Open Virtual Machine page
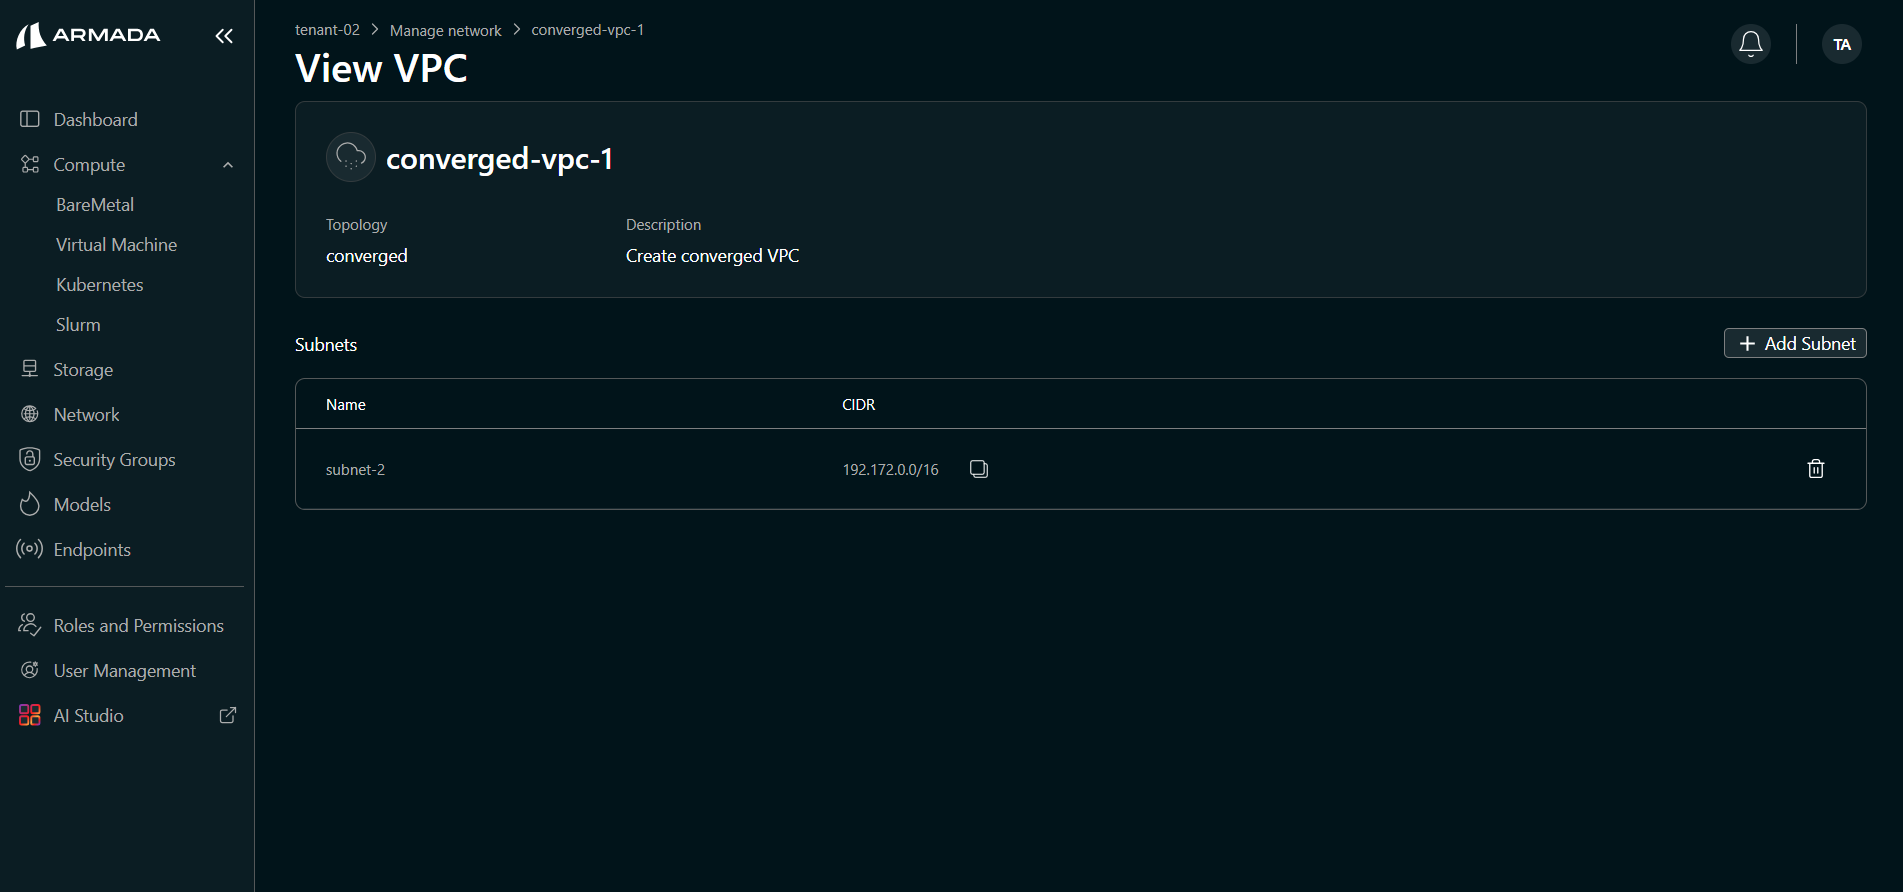 click(x=116, y=244)
